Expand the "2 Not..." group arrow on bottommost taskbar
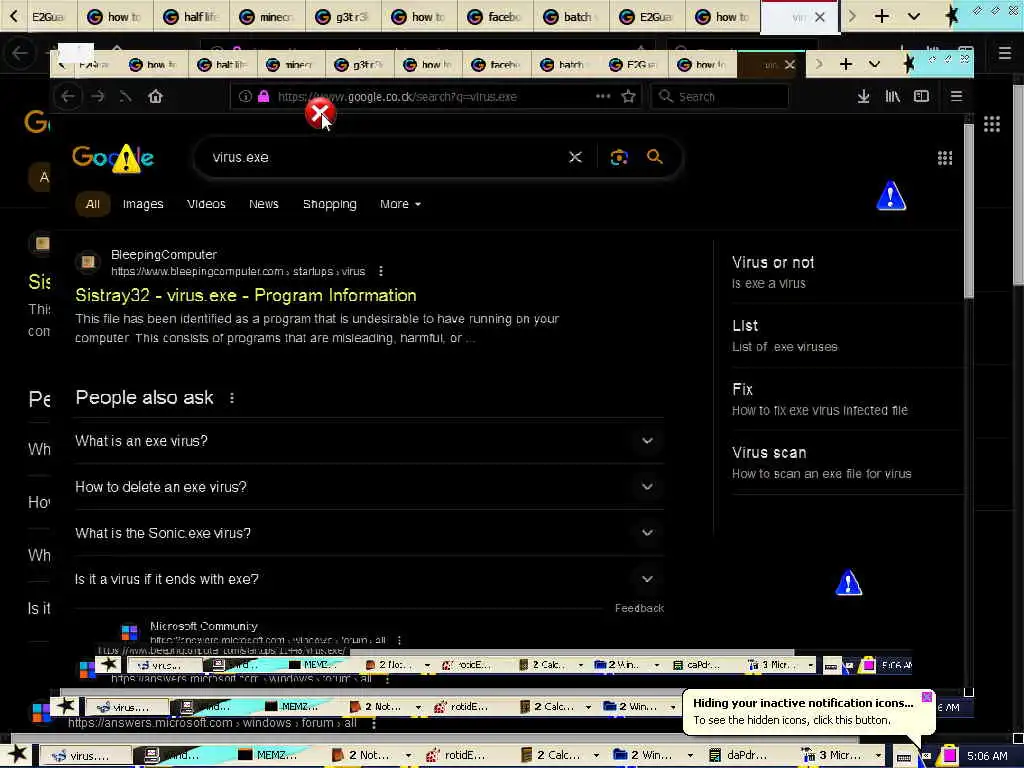The height and width of the screenshot is (768, 1024). [x=409, y=756]
